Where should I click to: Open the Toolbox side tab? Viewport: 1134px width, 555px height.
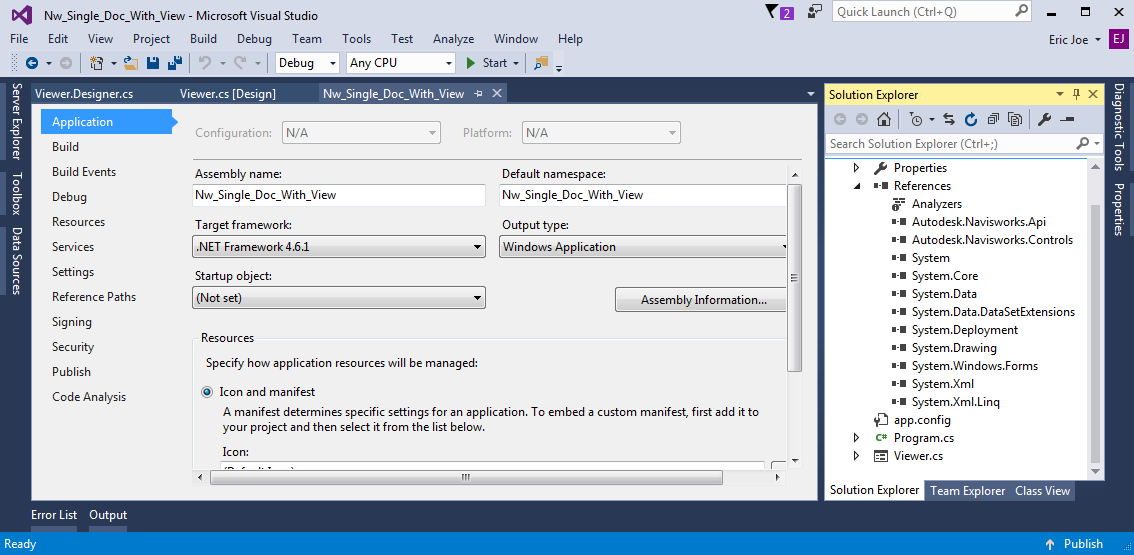tap(17, 194)
